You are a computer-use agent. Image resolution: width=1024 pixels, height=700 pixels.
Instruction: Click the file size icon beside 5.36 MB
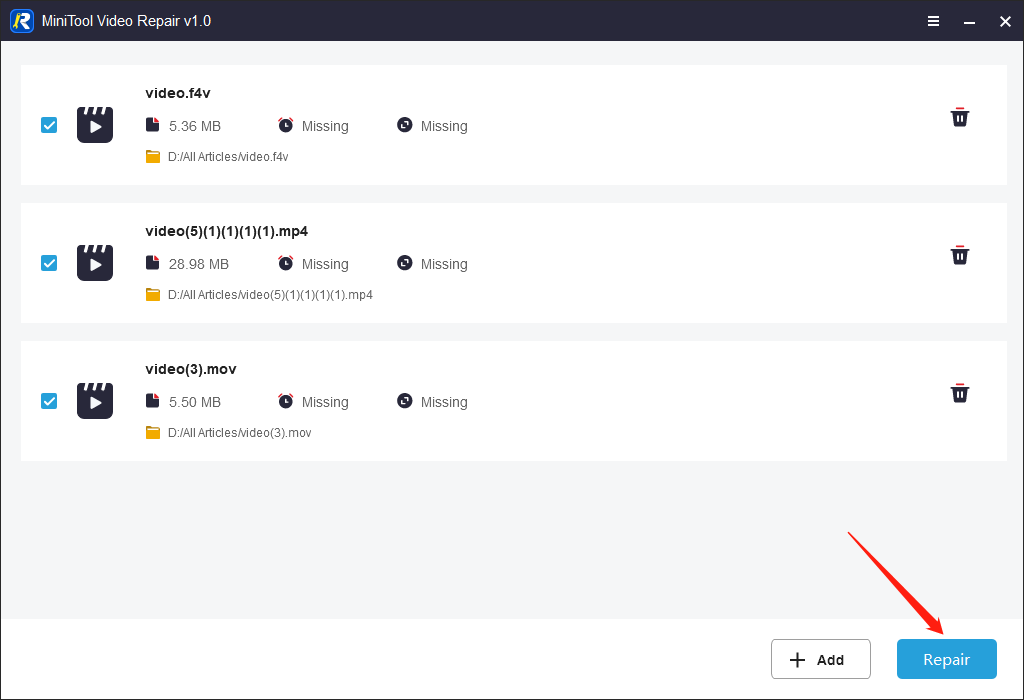153,125
